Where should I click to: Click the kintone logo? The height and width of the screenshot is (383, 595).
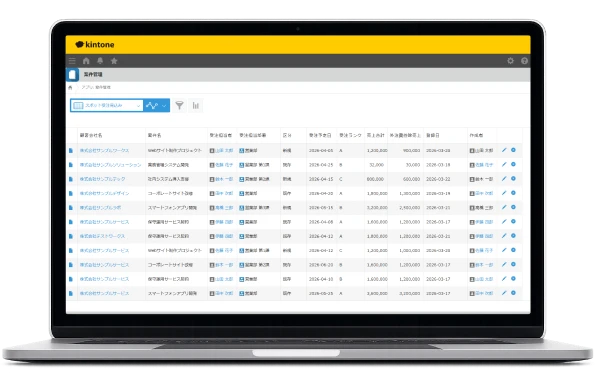point(95,44)
